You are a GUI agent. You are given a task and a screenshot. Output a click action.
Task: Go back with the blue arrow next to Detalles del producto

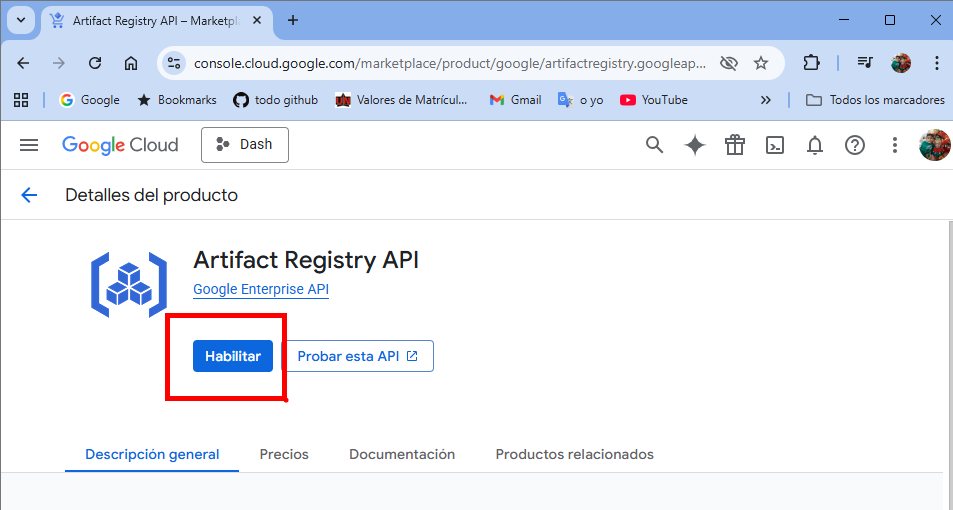click(x=29, y=195)
